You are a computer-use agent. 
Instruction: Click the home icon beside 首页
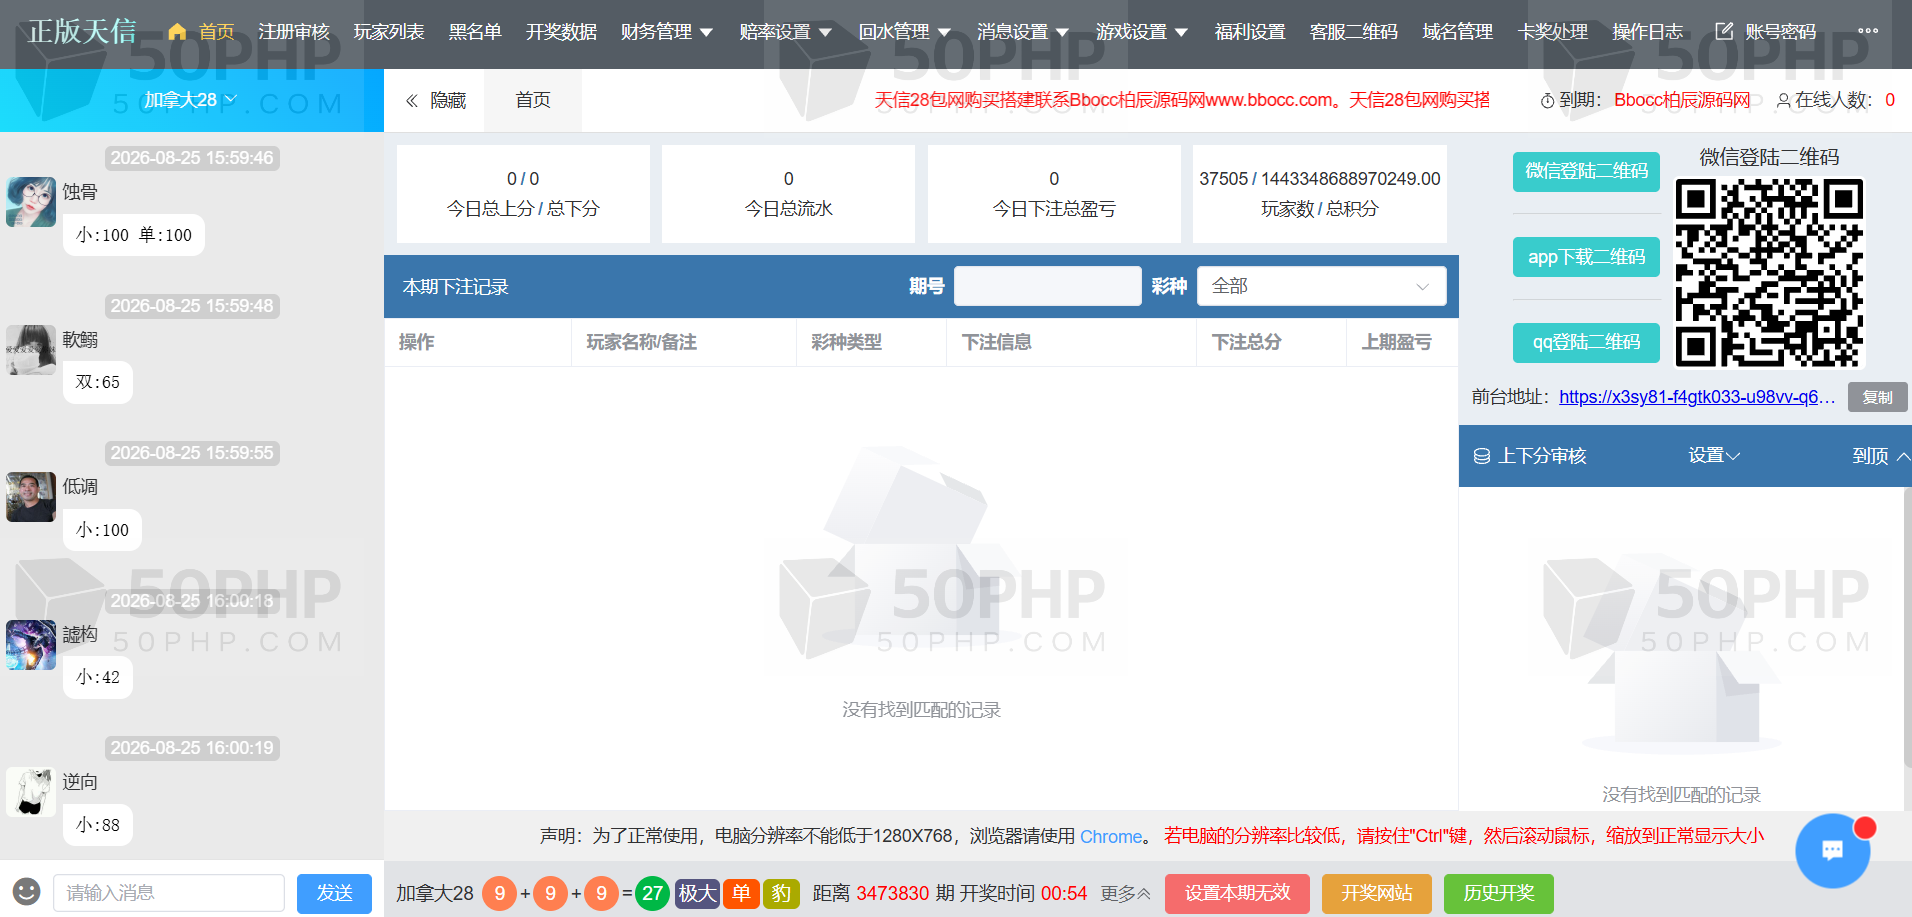click(177, 32)
